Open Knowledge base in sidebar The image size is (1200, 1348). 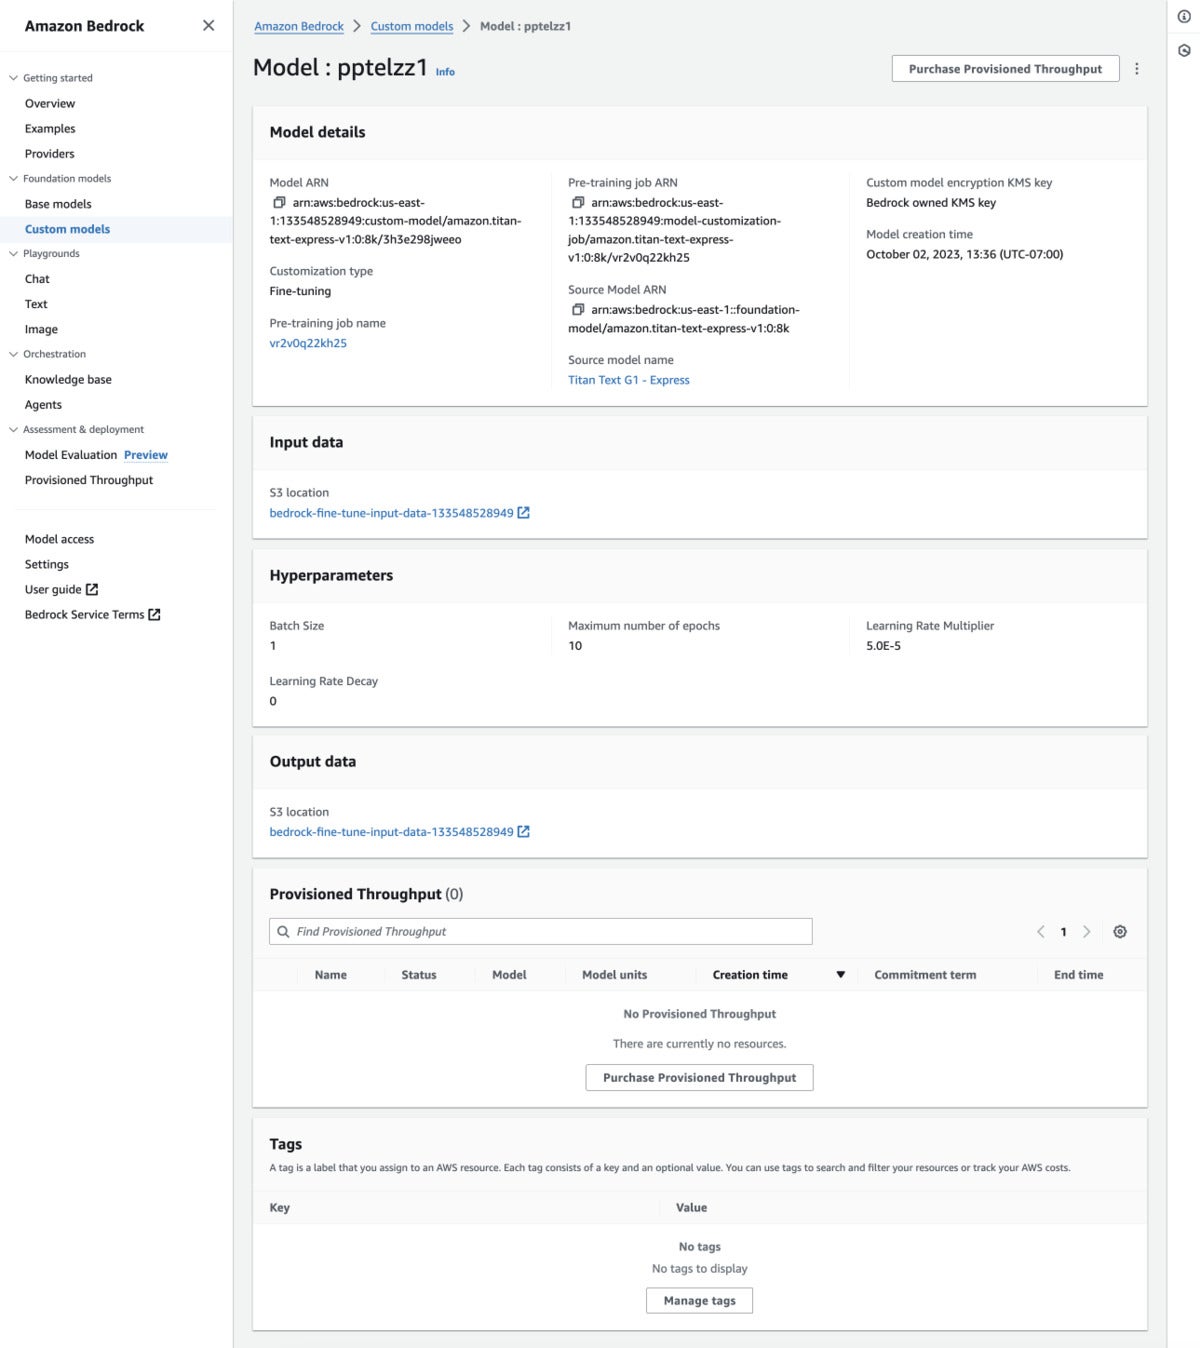click(x=68, y=380)
